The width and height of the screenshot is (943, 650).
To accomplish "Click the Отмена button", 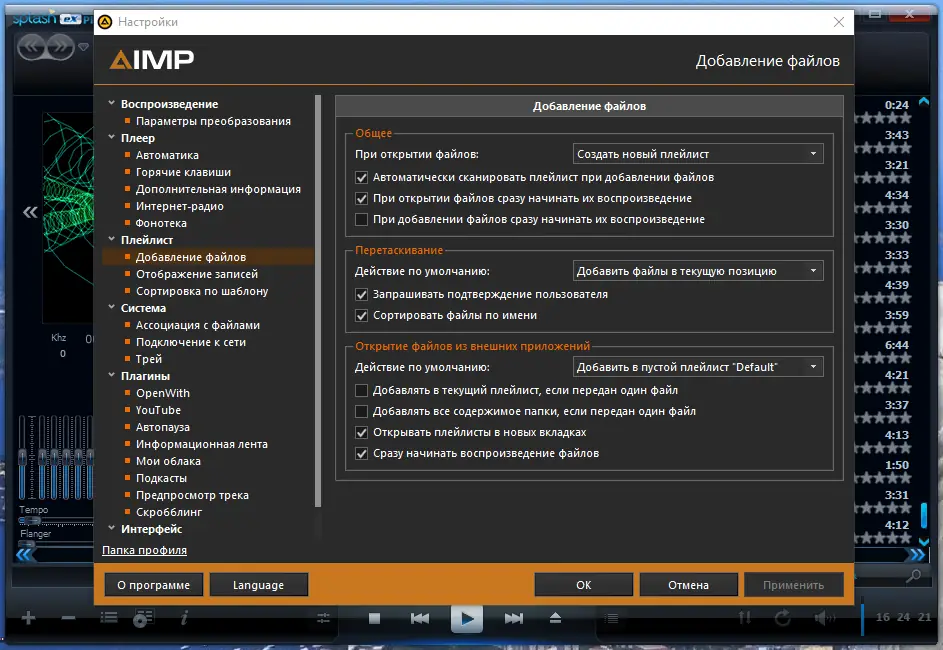I will coord(689,585).
